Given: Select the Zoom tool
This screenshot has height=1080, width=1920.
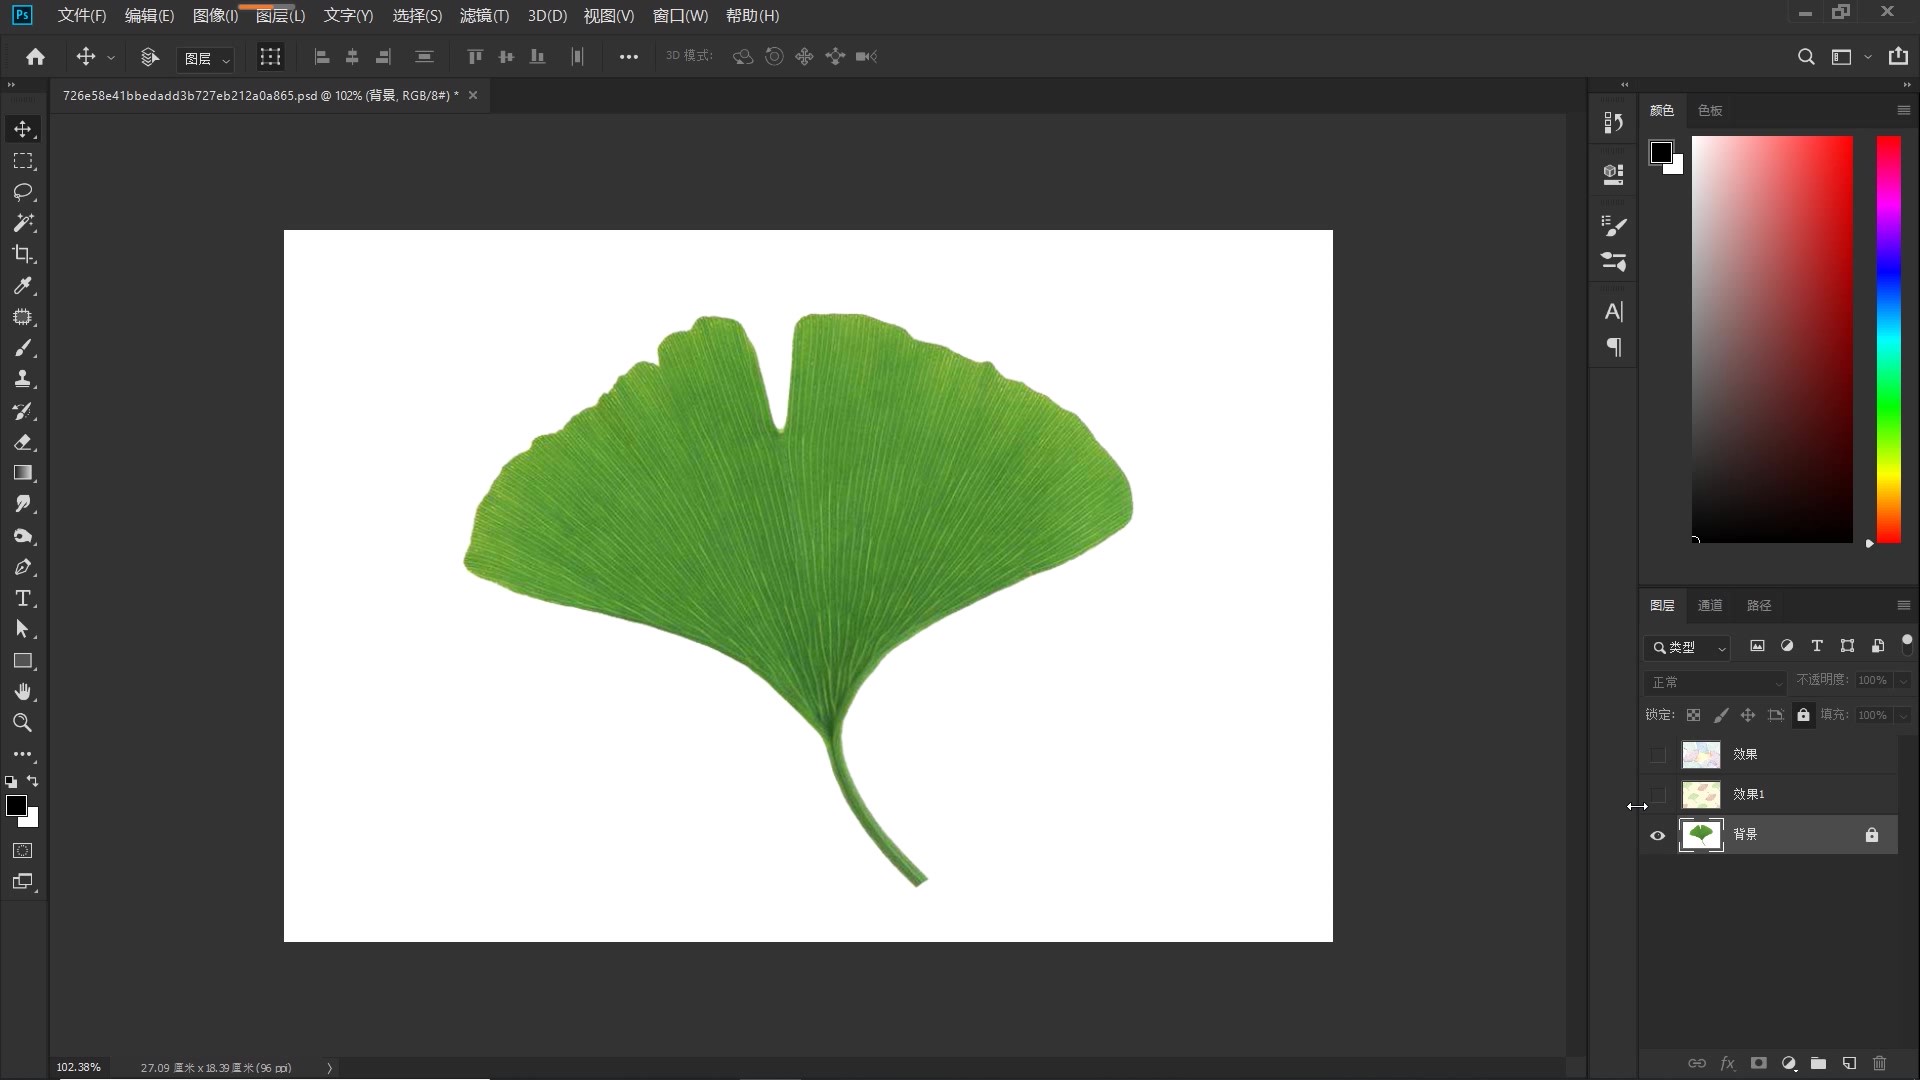Looking at the screenshot, I should (x=23, y=723).
